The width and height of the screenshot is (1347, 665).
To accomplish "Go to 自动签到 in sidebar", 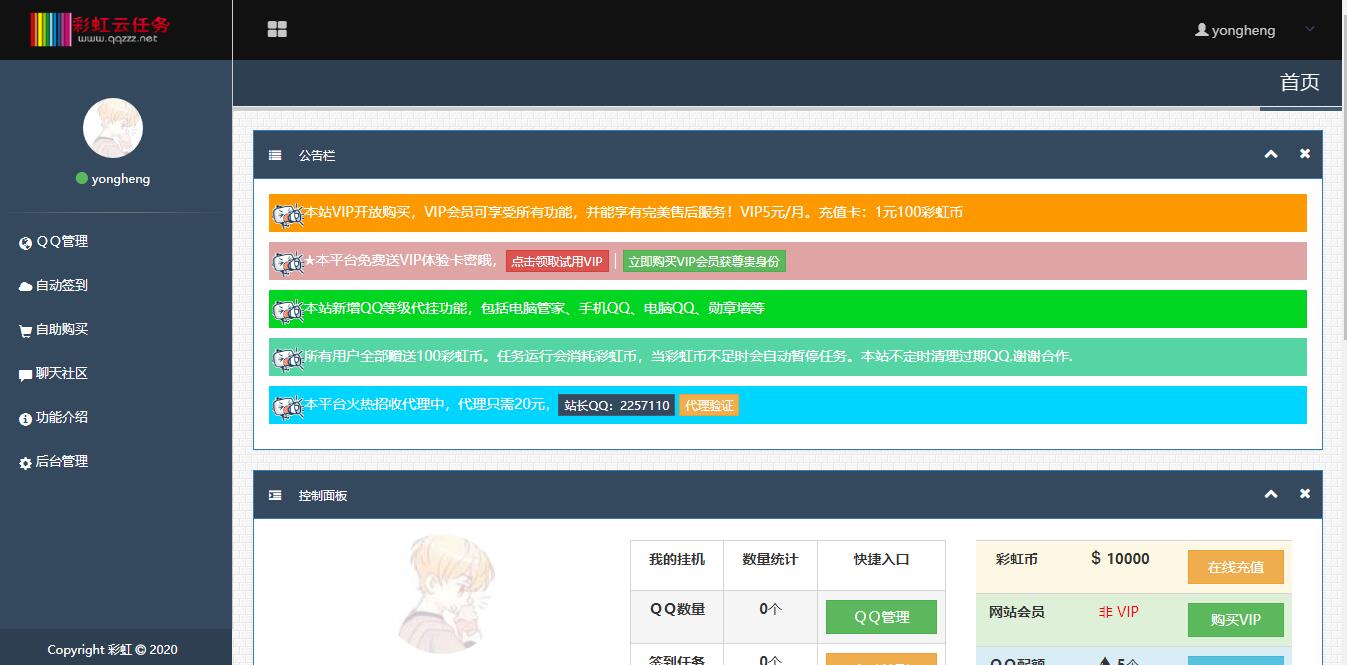I will click(61, 286).
